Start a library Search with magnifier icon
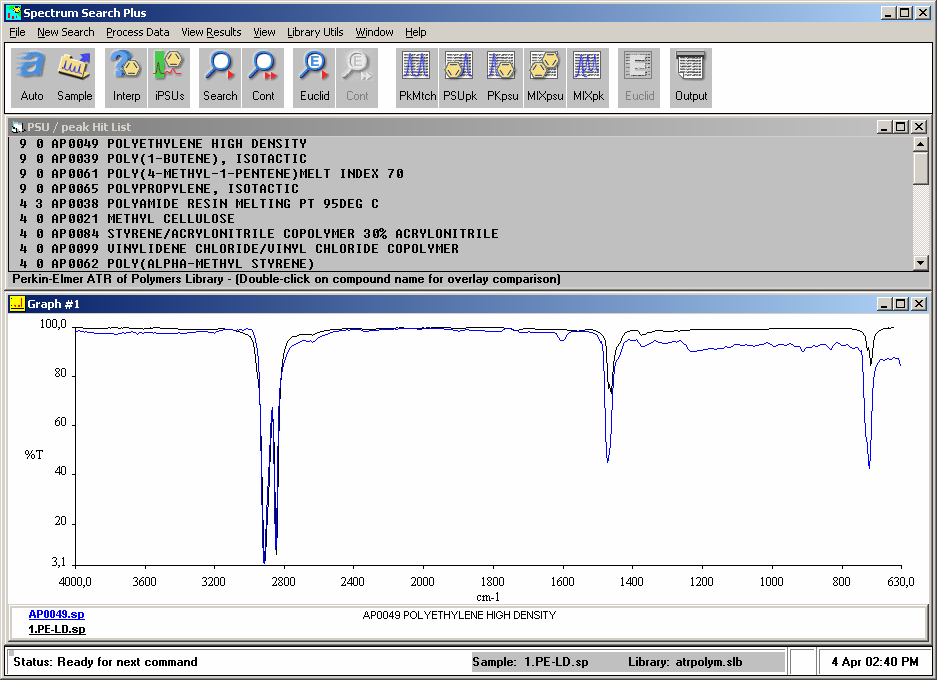Screen dimensions: 937x680 tap(220, 78)
